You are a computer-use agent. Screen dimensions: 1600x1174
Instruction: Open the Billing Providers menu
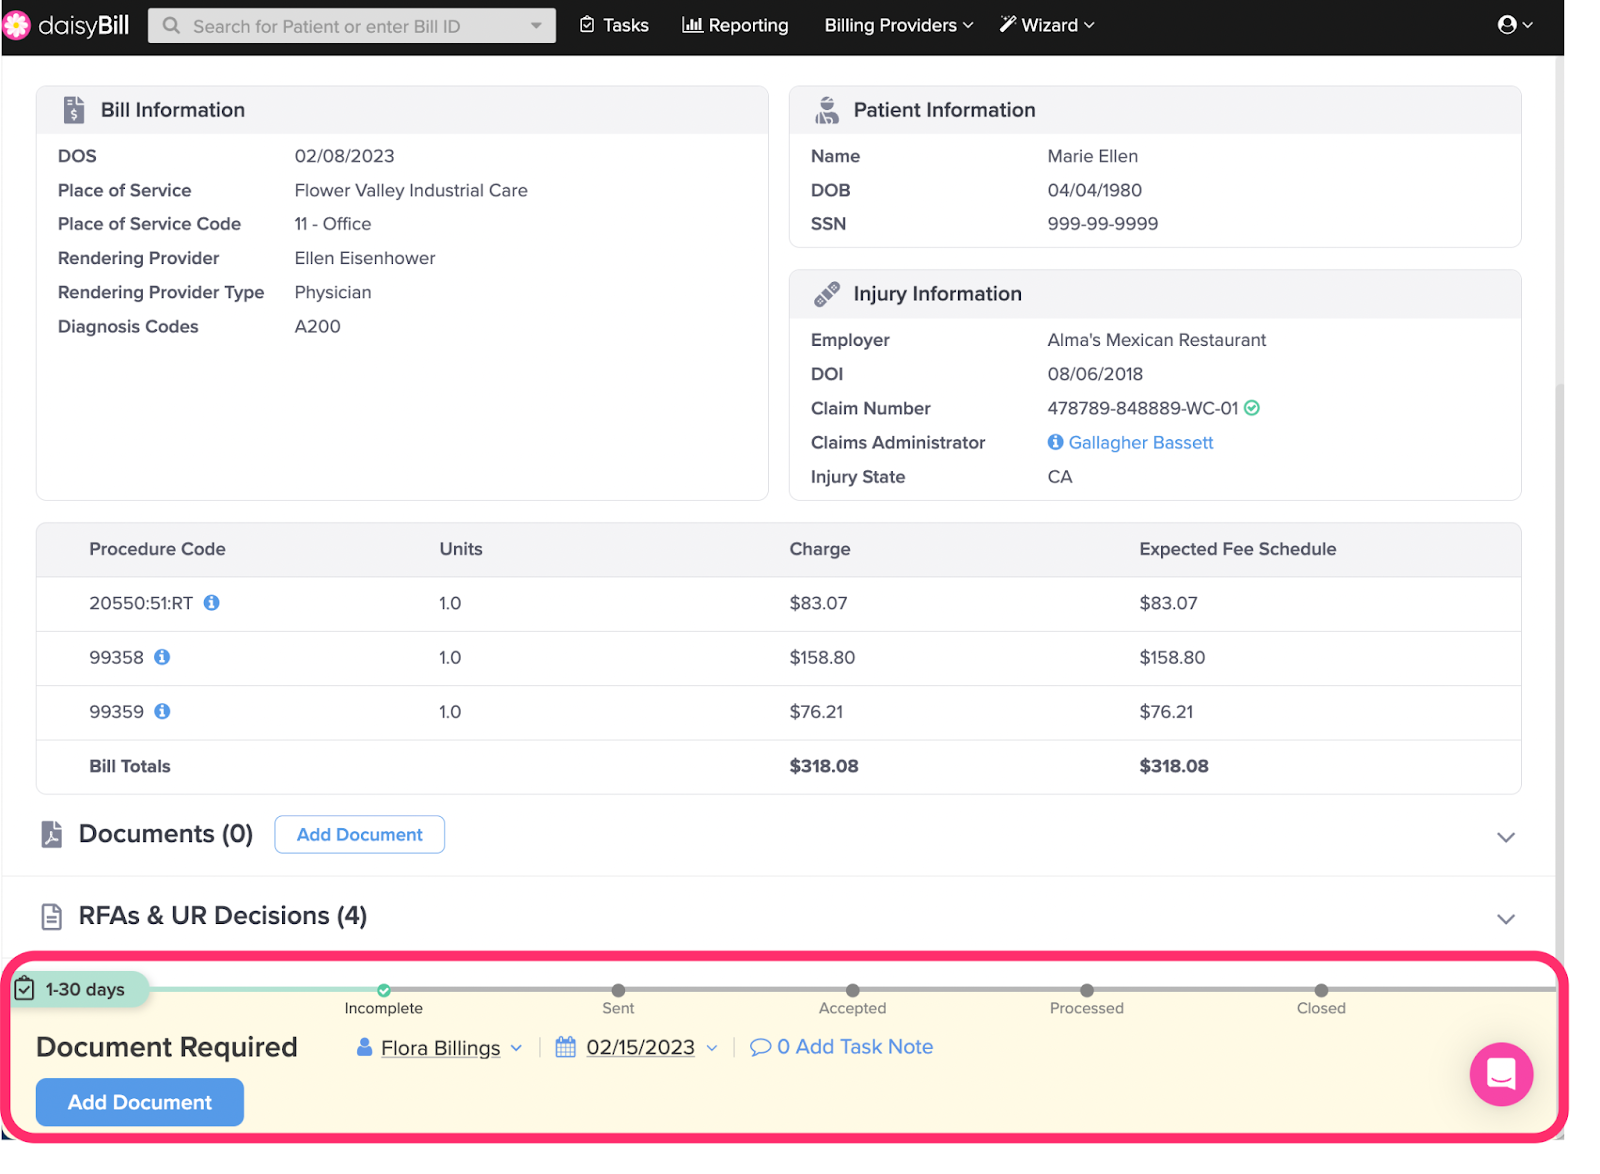(898, 25)
